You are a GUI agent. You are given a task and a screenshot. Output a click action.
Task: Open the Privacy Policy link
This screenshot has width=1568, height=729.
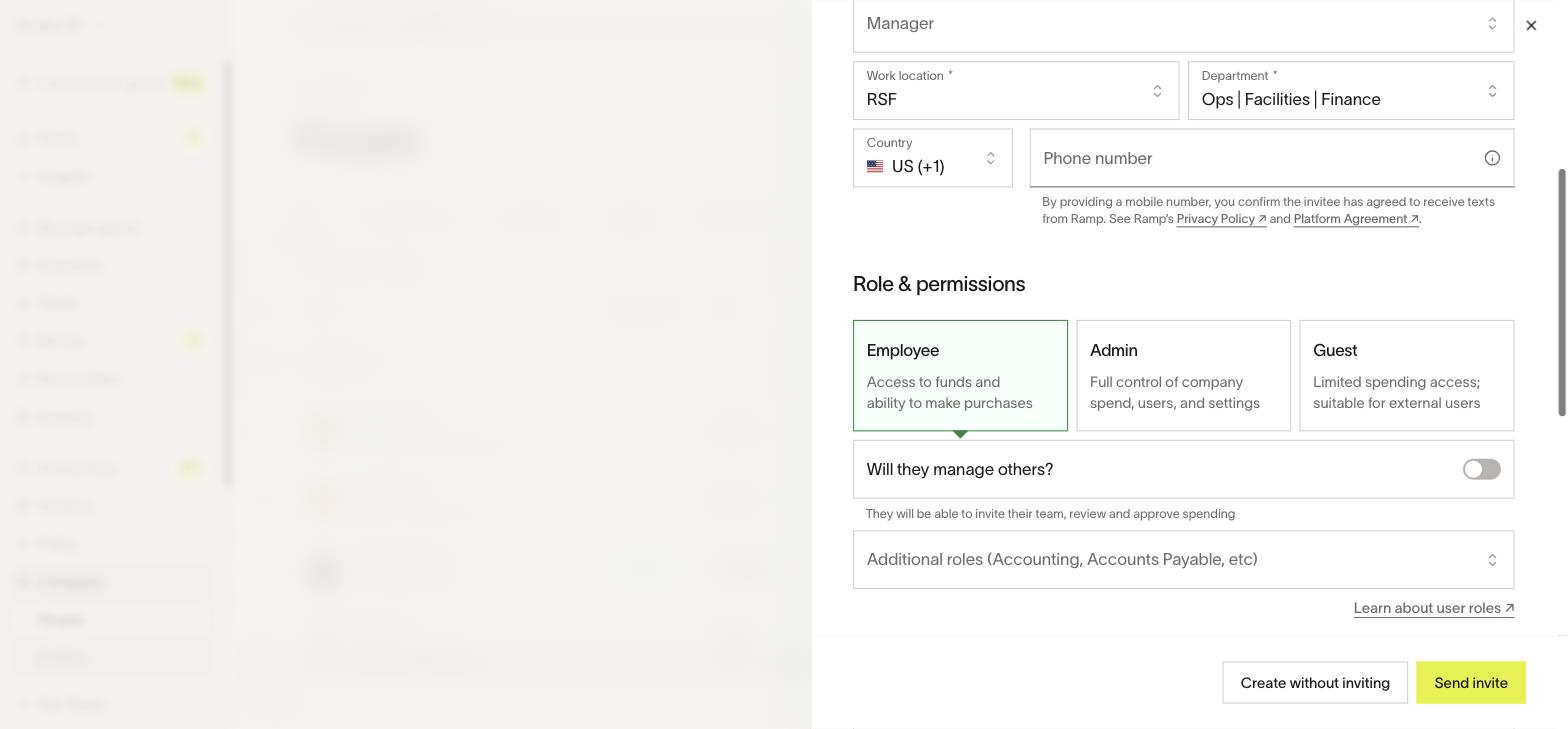[x=1221, y=219]
